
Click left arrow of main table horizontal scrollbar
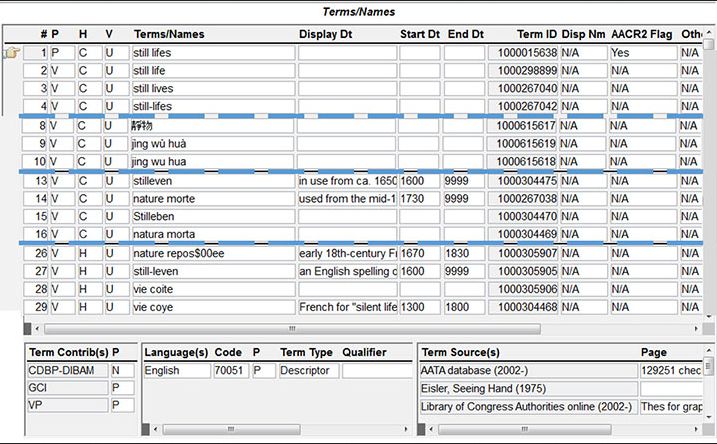(x=37, y=329)
